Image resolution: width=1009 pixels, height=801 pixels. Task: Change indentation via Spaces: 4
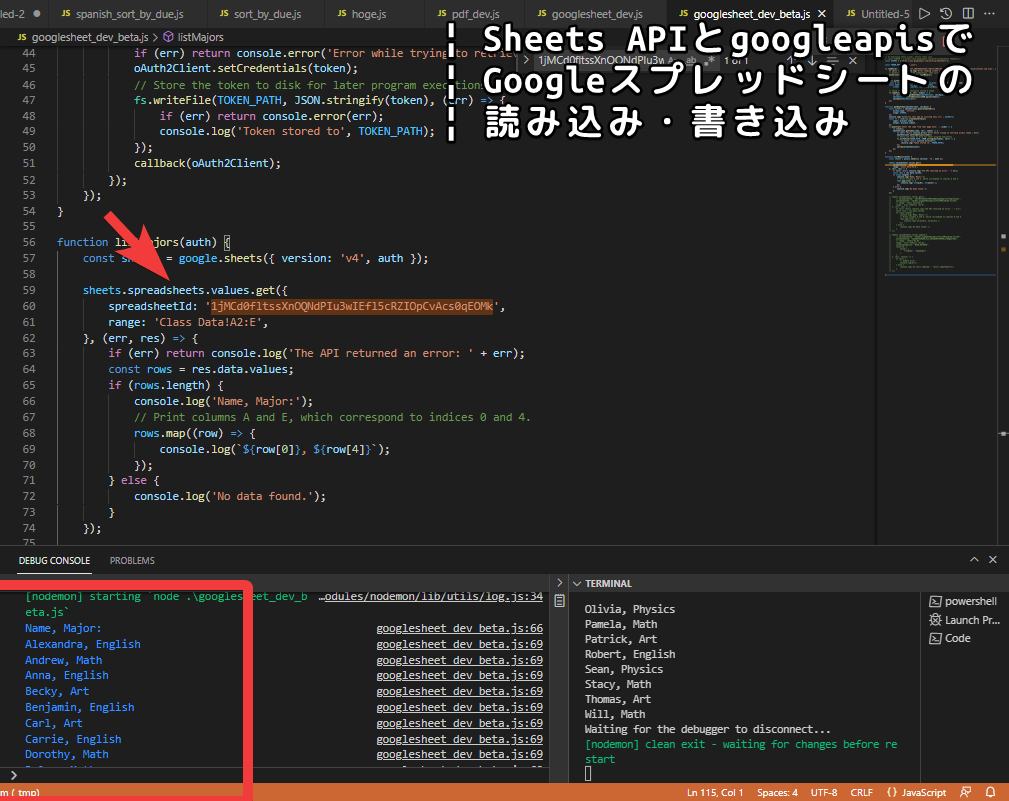777,792
